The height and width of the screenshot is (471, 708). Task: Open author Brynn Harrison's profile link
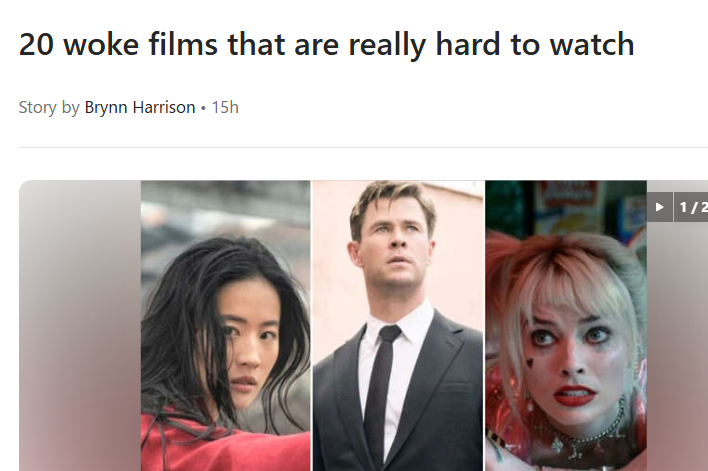pos(140,107)
